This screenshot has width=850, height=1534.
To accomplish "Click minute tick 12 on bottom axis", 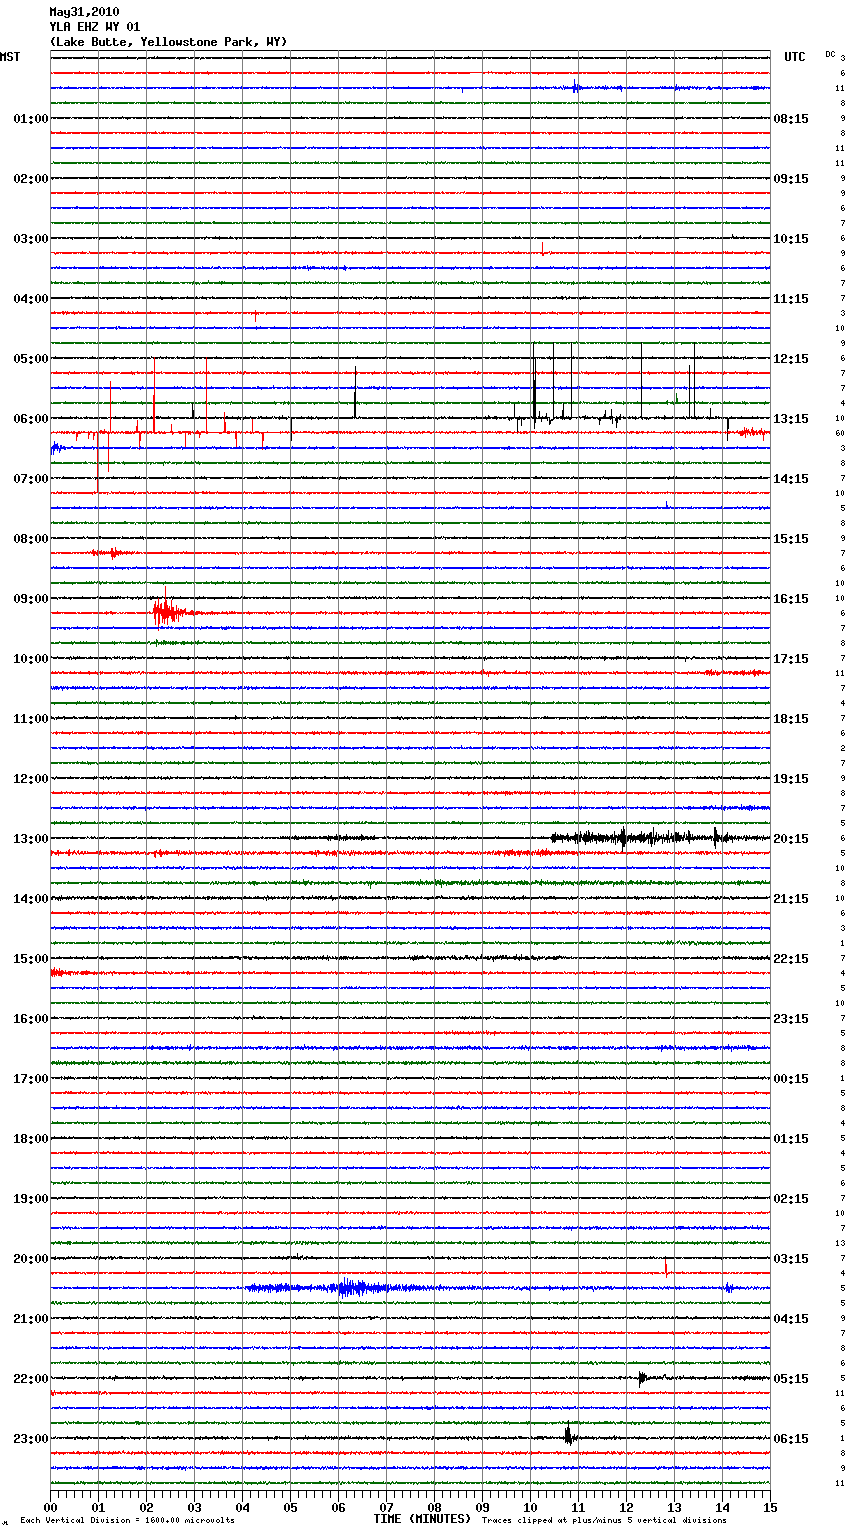I will [x=626, y=1506].
